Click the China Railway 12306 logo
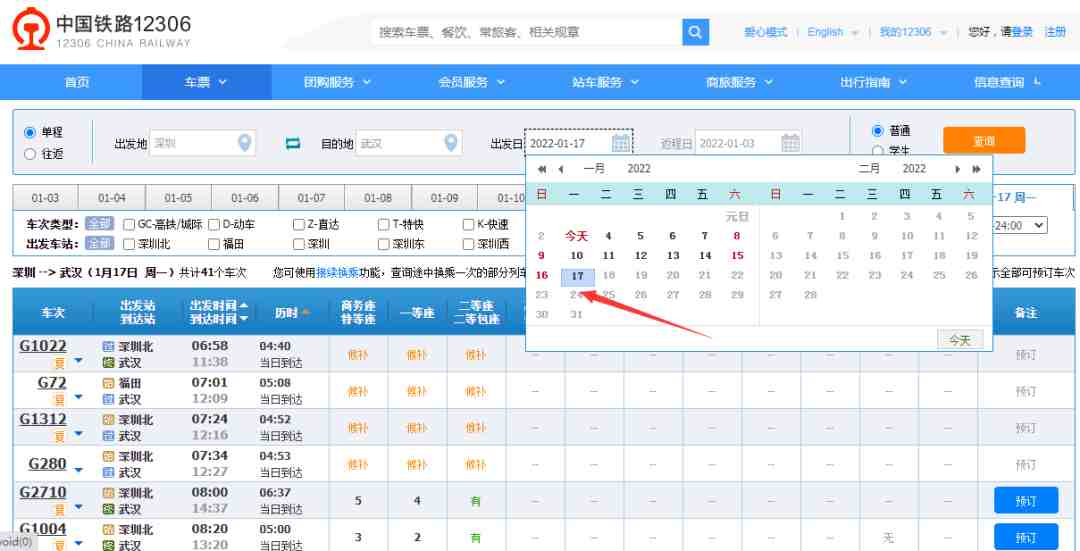This screenshot has width=1080, height=551. click(102, 31)
